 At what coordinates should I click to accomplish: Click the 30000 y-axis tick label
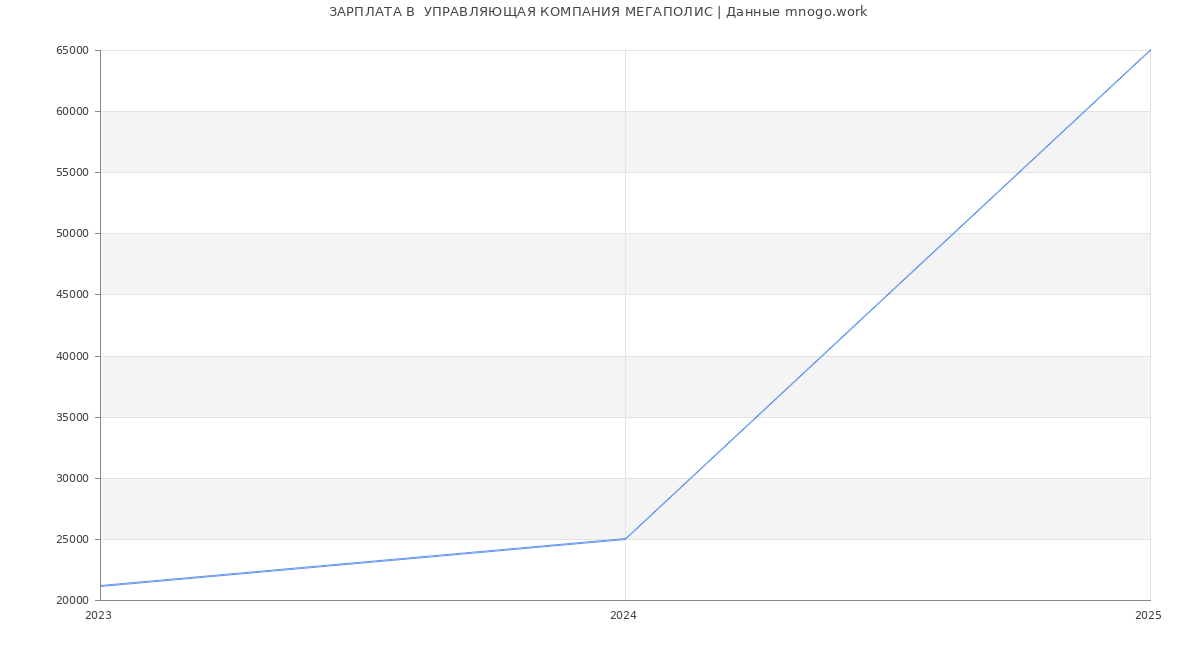72,478
